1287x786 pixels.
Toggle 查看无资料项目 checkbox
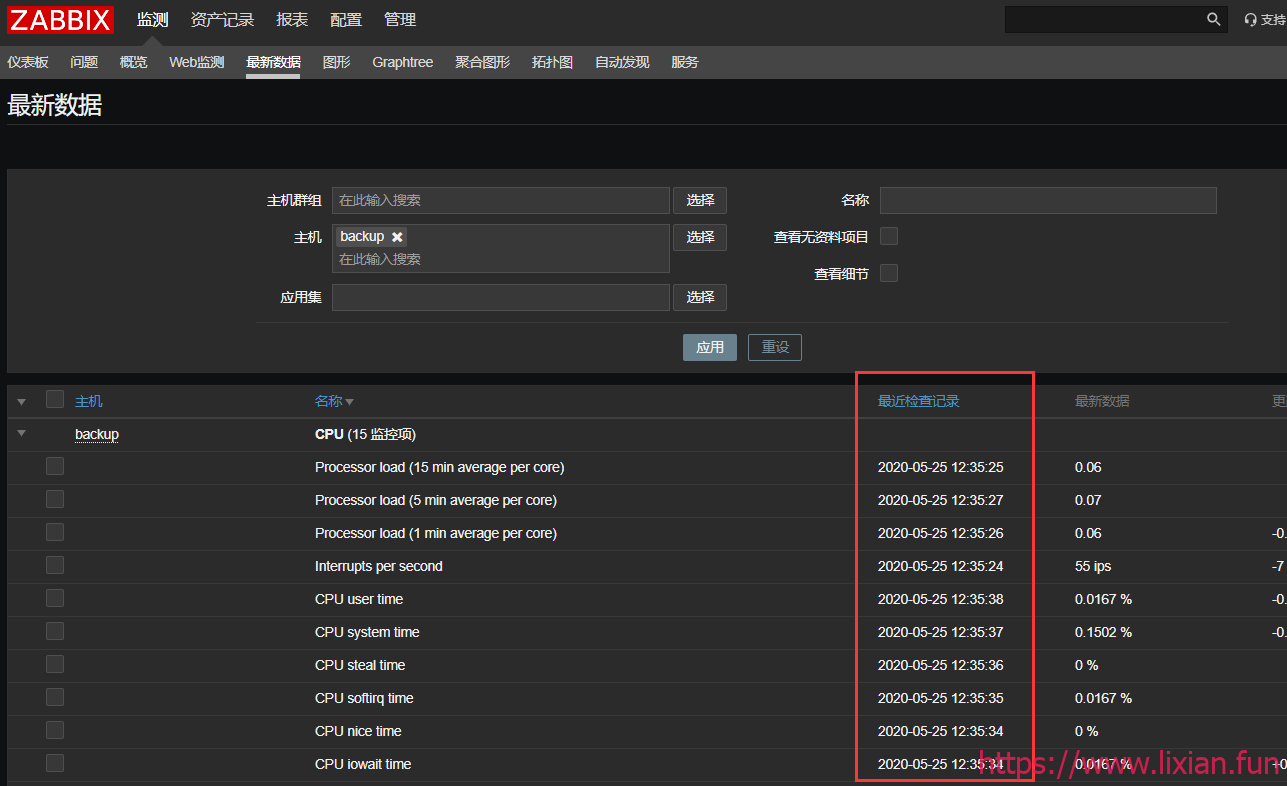click(x=889, y=236)
